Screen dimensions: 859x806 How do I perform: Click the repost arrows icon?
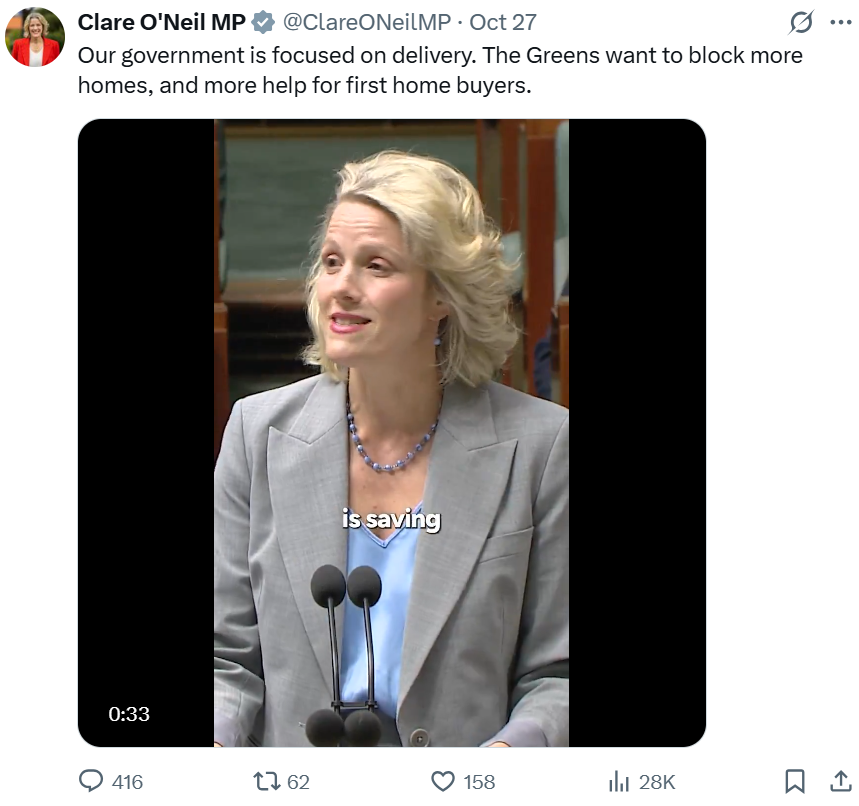click(266, 781)
